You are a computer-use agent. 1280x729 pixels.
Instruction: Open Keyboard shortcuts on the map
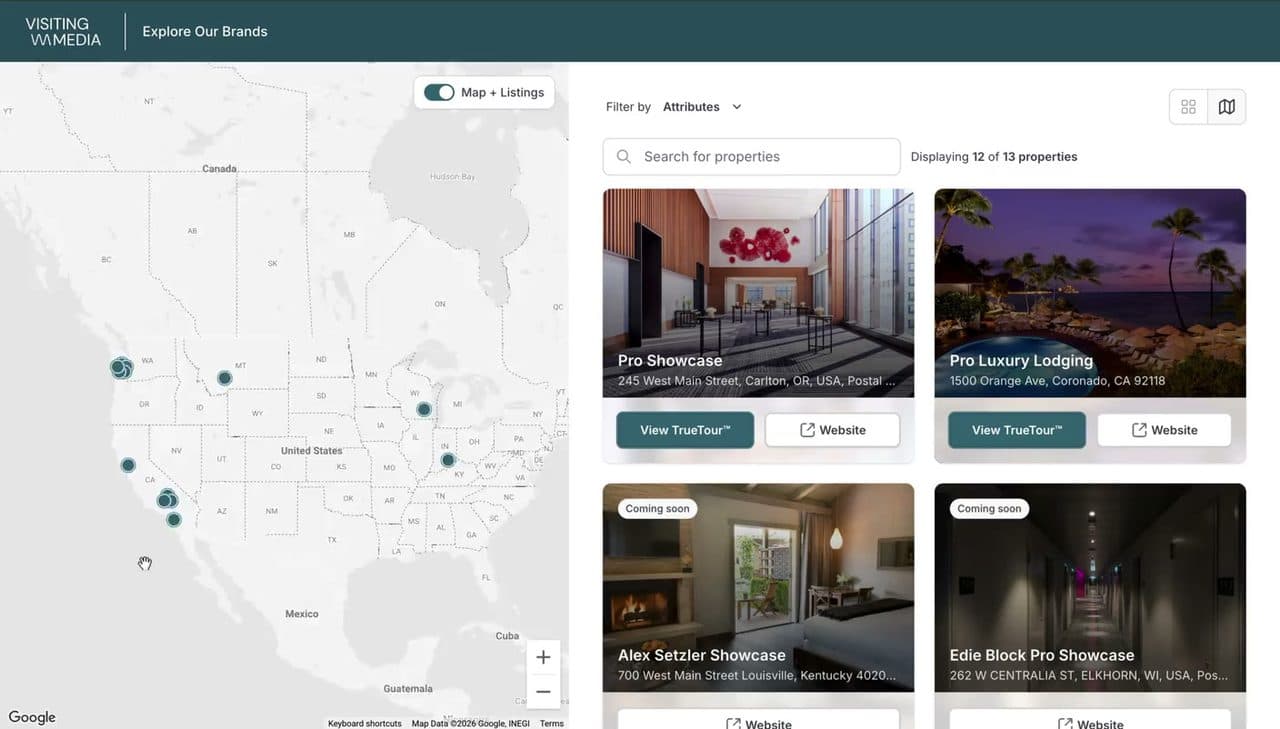tap(365, 723)
